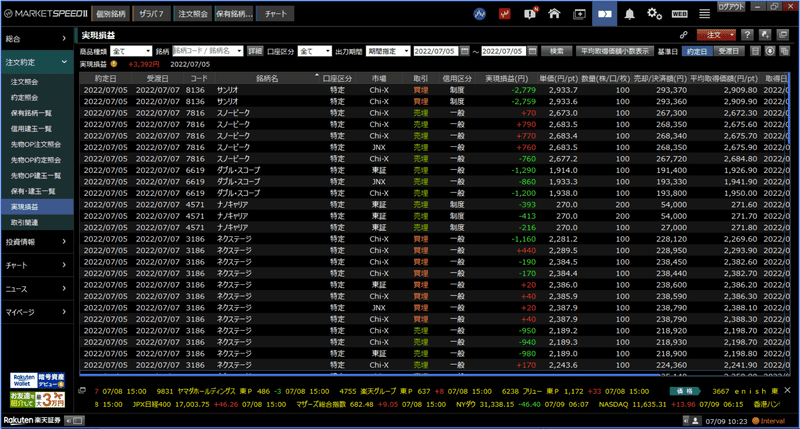
Task: Open the red chart icon in top toolbar
Action: 505,14
